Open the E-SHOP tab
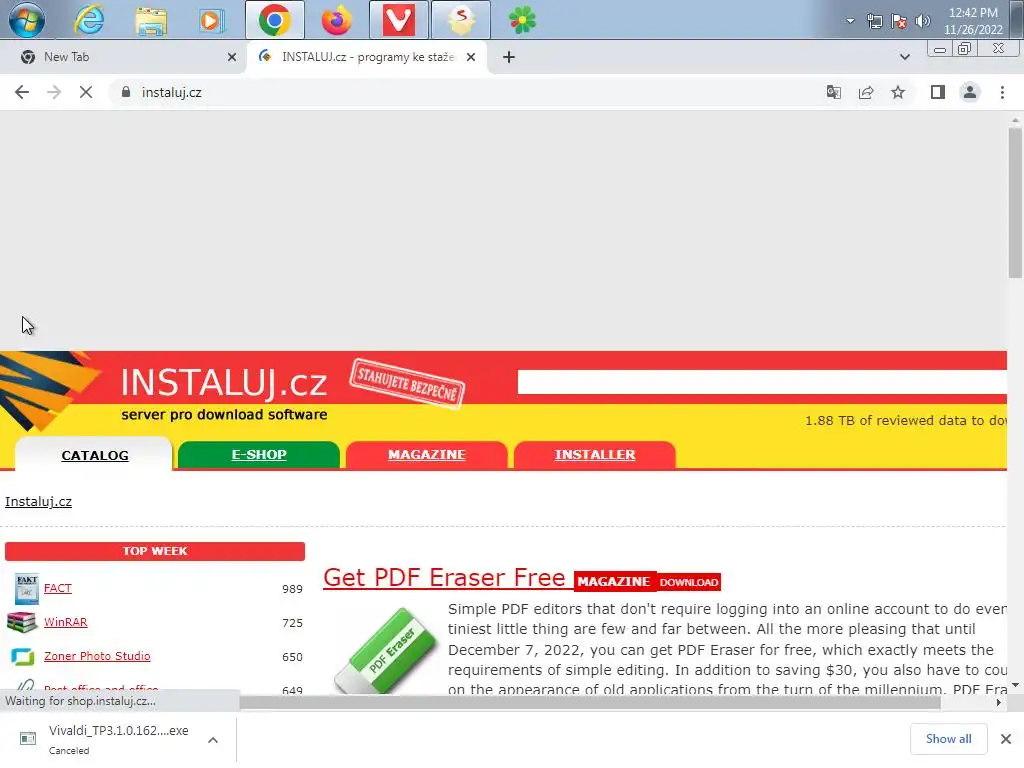The image size is (1024, 768). tap(259, 455)
